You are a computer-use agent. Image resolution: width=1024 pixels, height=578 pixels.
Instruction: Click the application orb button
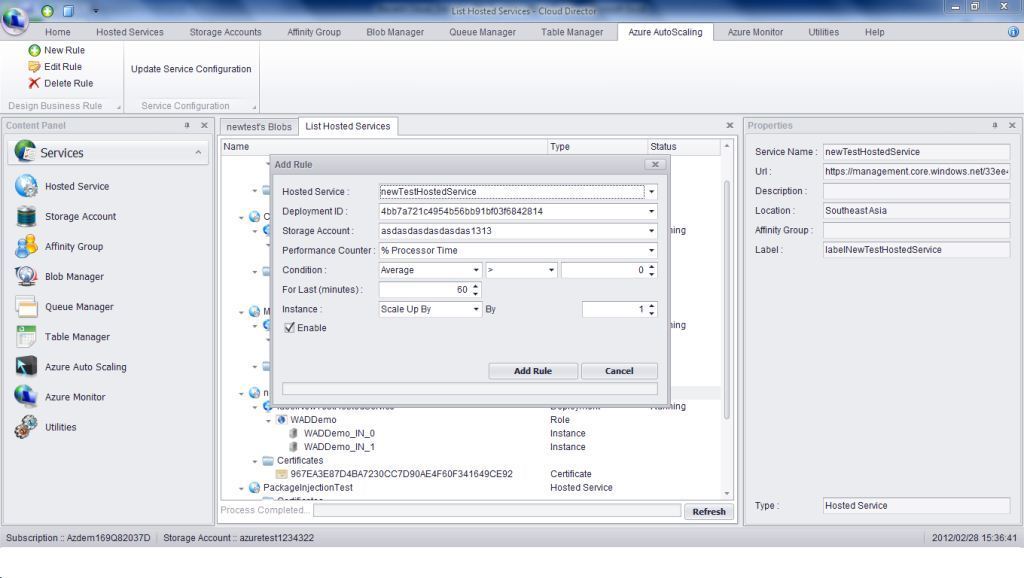click(14, 20)
